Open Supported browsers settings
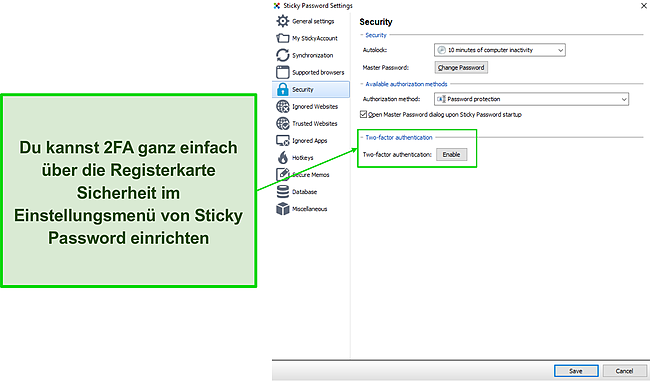The height and width of the screenshot is (381, 650). 318,72
